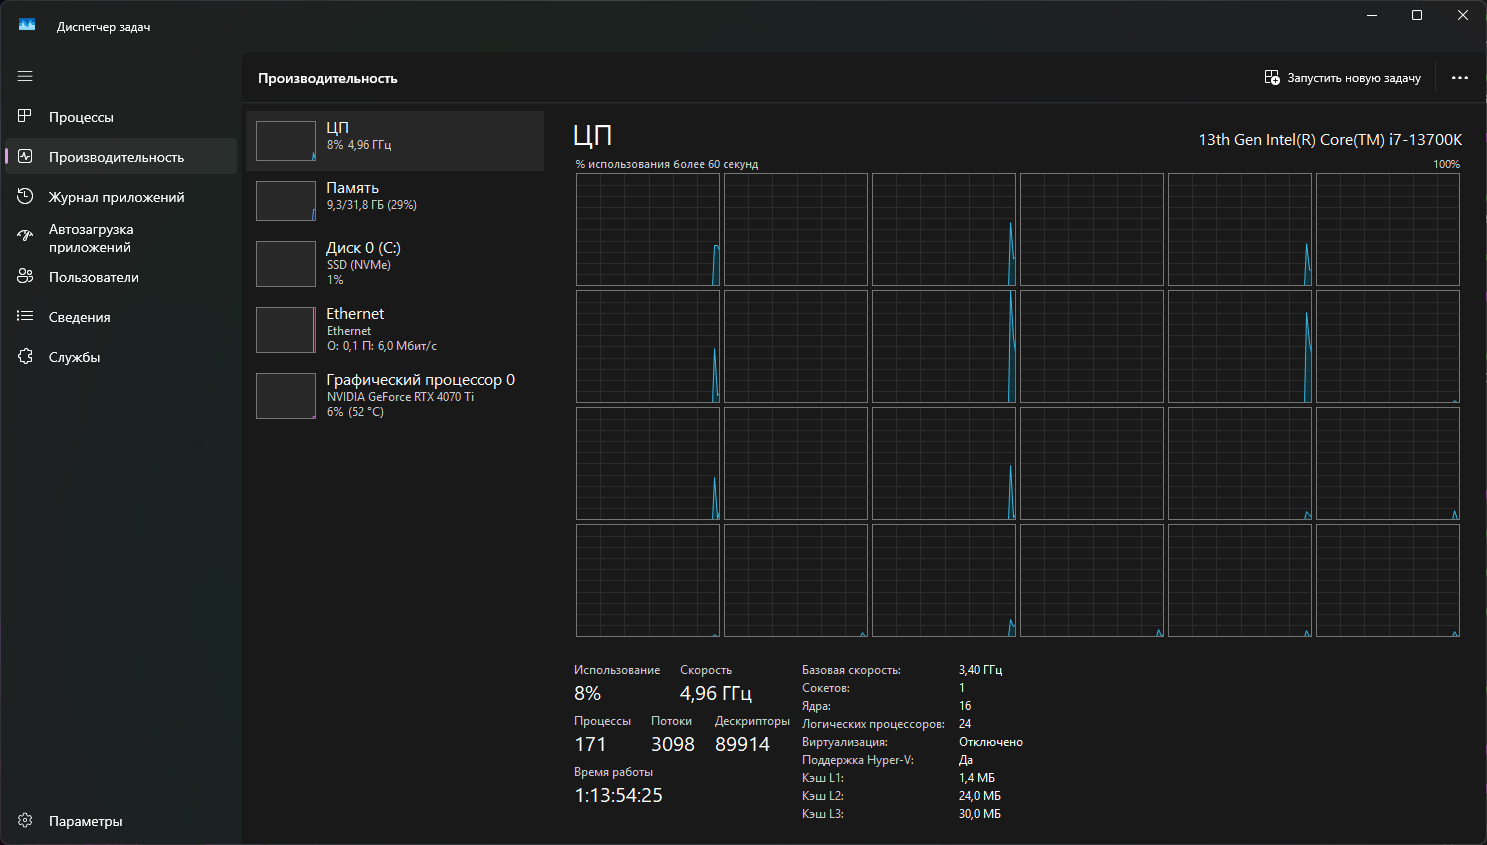Open the three-dot more options menu

(x=1459, y=78)
